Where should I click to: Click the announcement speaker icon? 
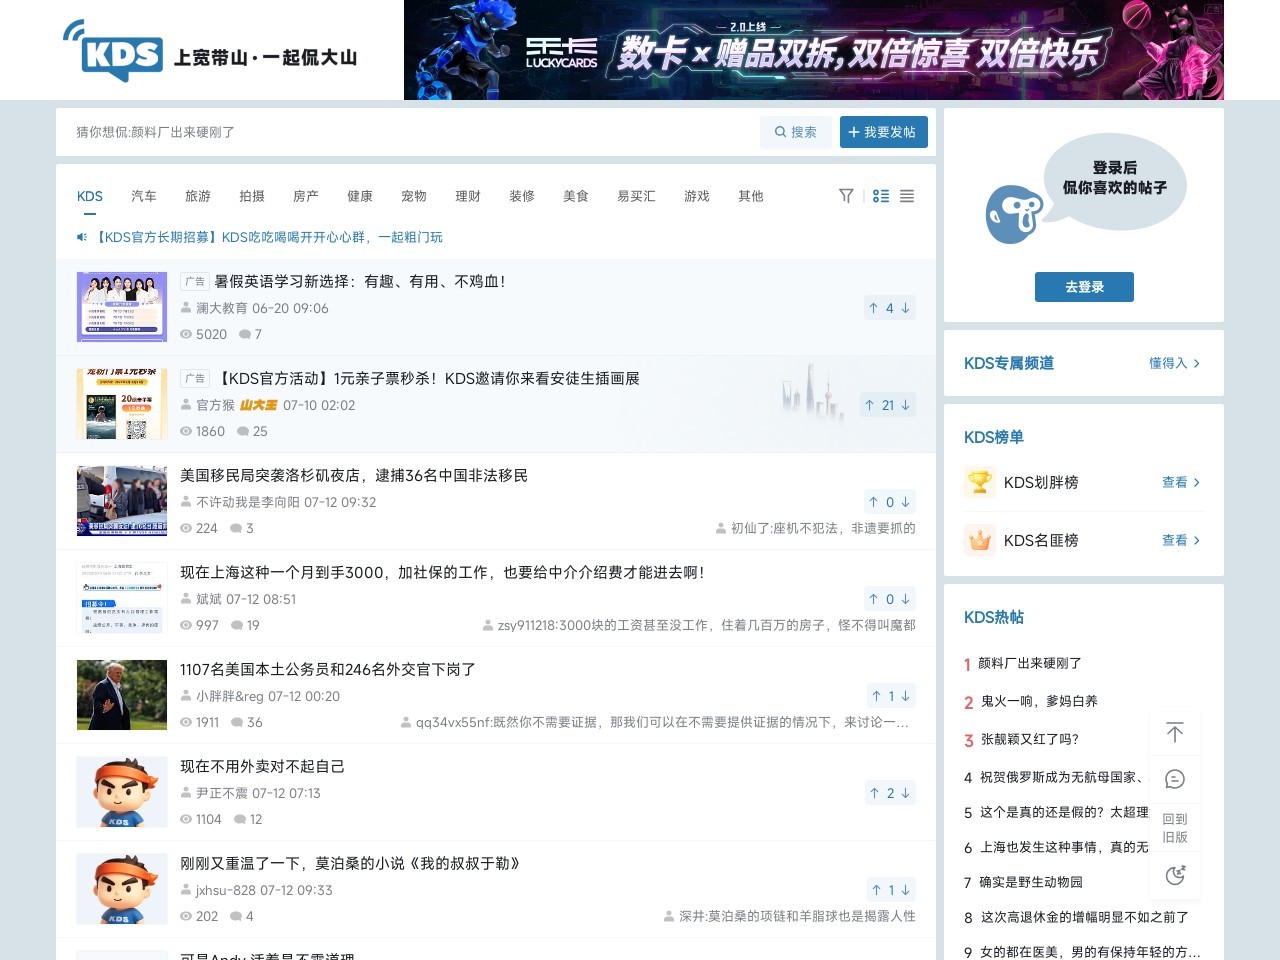82,237
